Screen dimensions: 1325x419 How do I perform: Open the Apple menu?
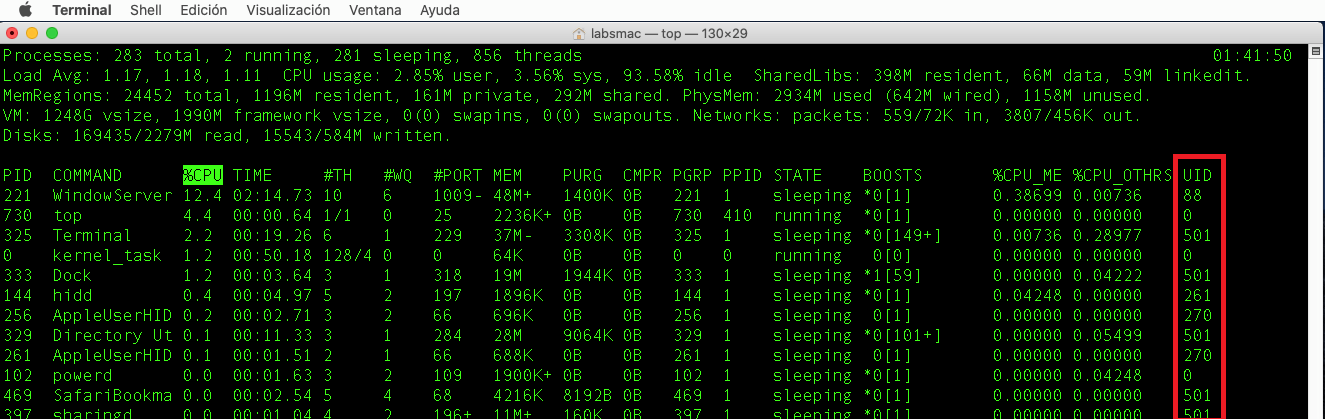coord(25,10)
